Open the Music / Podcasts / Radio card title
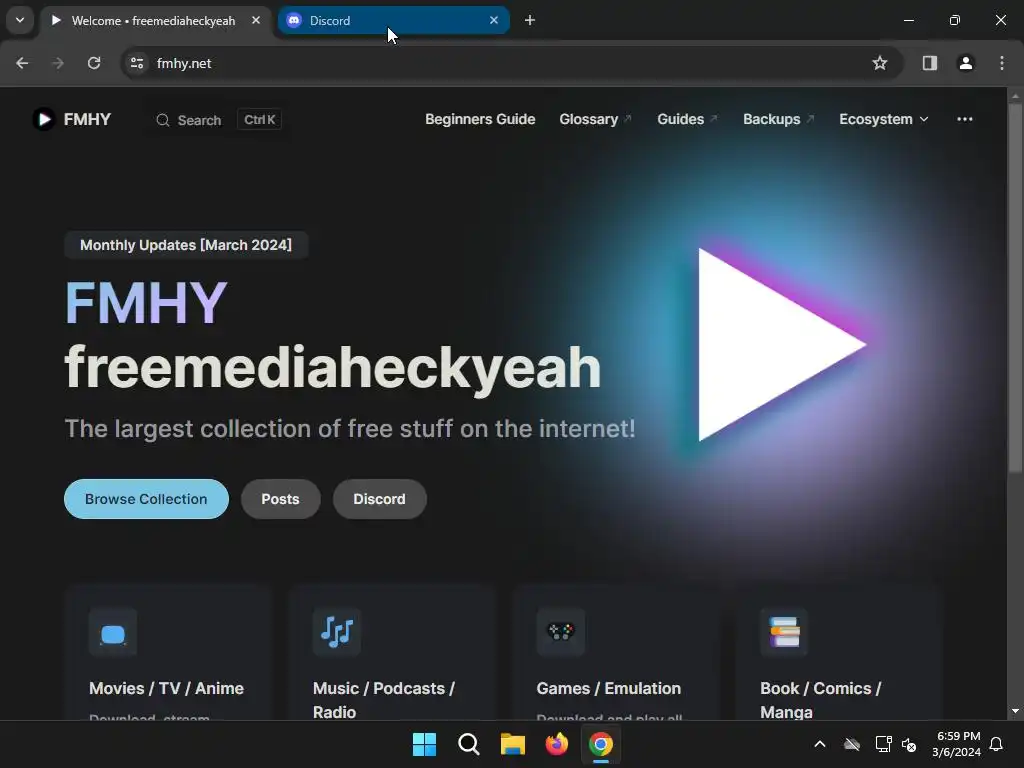 (384, 700)
